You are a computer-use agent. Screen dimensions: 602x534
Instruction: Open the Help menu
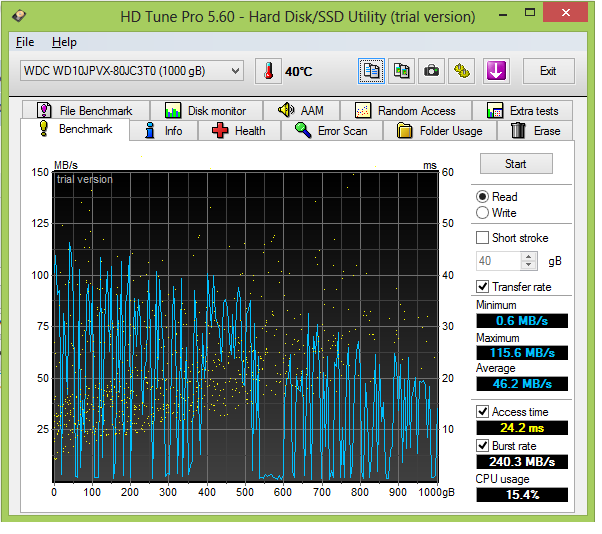64,43
